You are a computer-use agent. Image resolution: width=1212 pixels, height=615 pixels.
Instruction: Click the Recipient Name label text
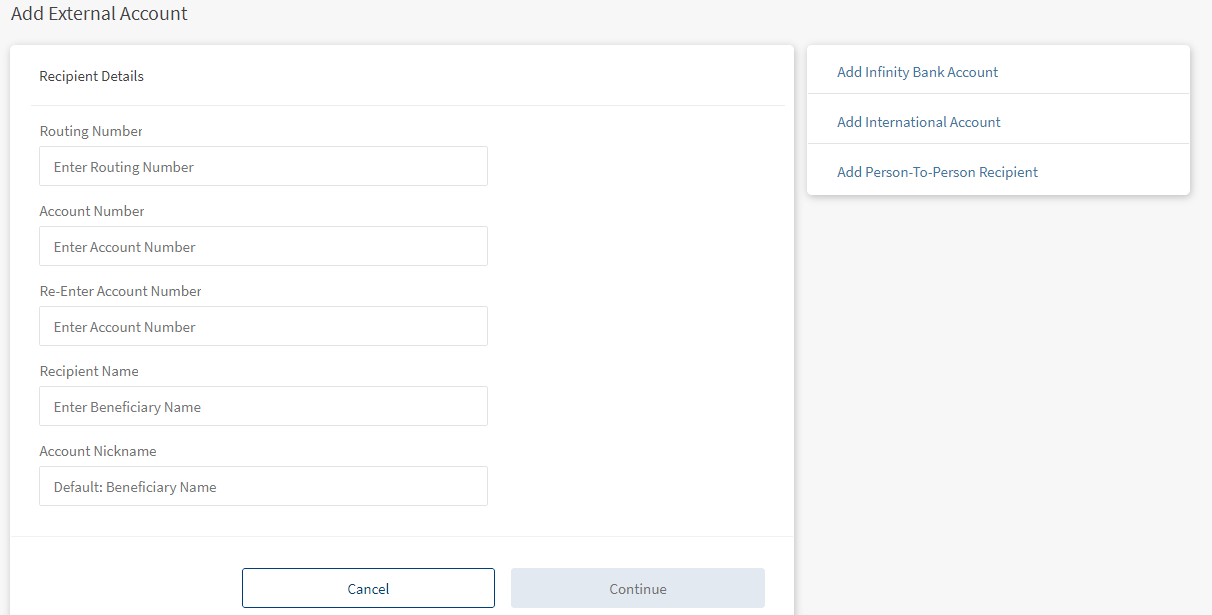pyautogui.click(x=89, y=371)
